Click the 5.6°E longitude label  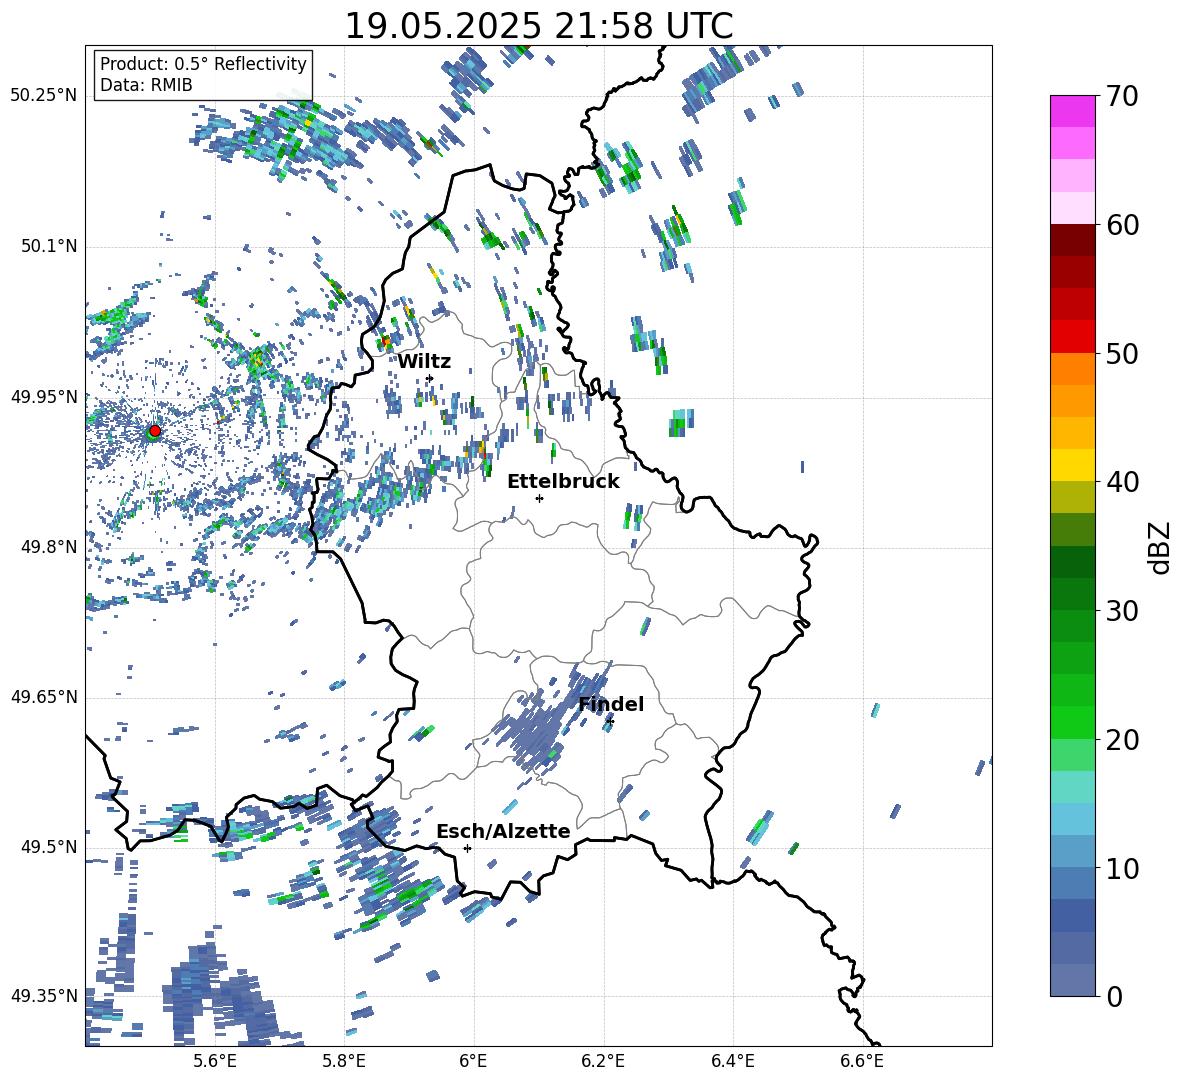214,1061
